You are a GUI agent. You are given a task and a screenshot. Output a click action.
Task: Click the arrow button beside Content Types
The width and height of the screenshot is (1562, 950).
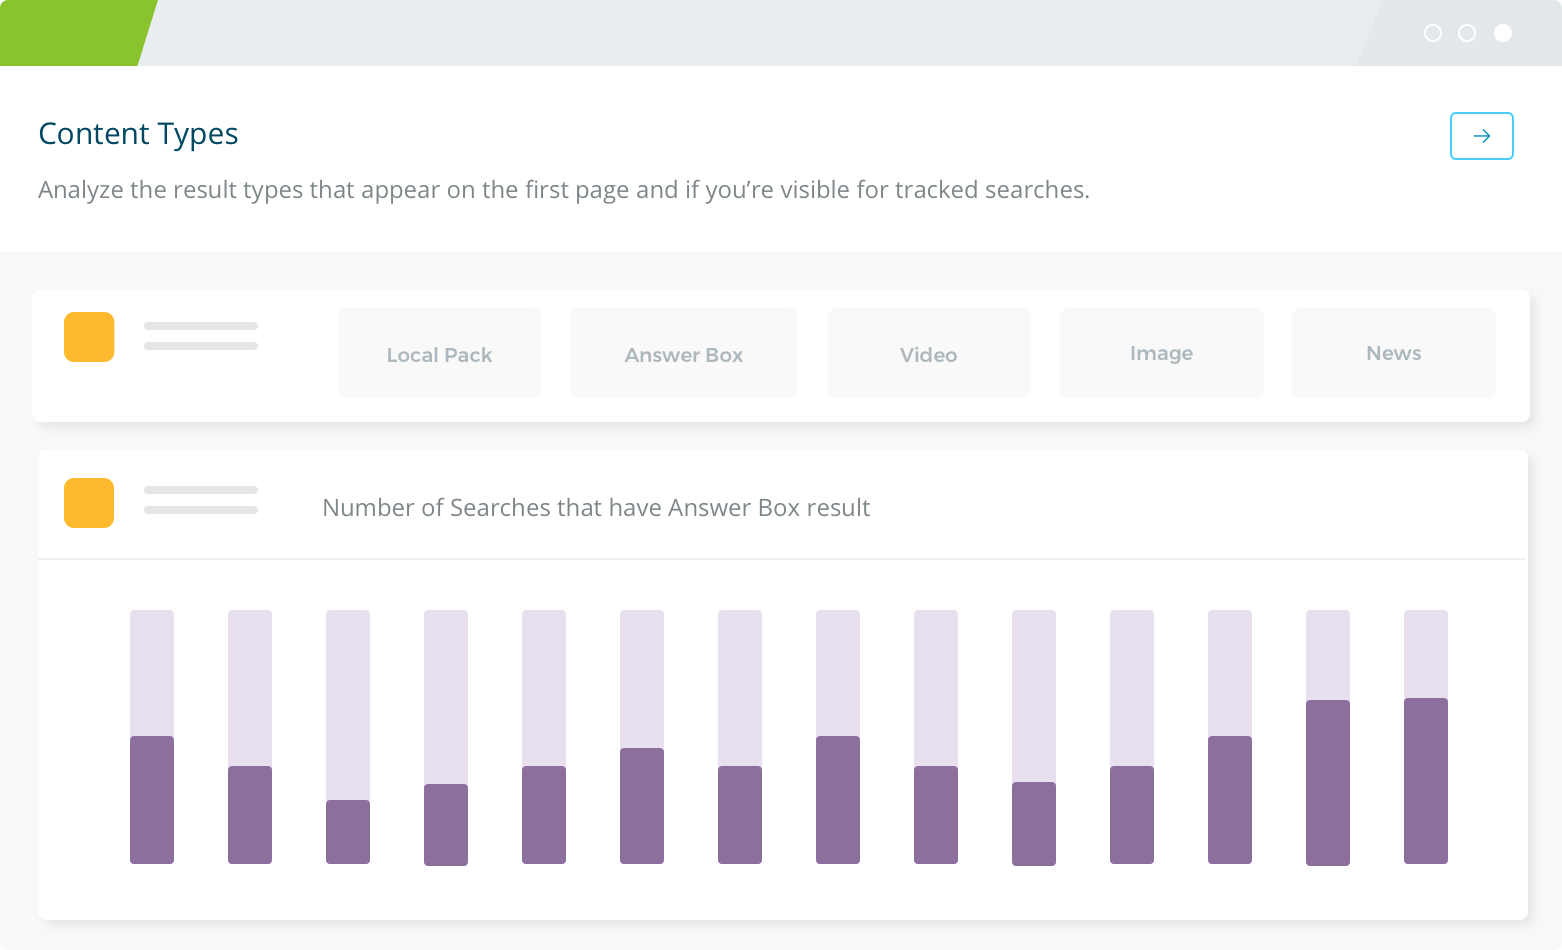tap(1481, 136)
